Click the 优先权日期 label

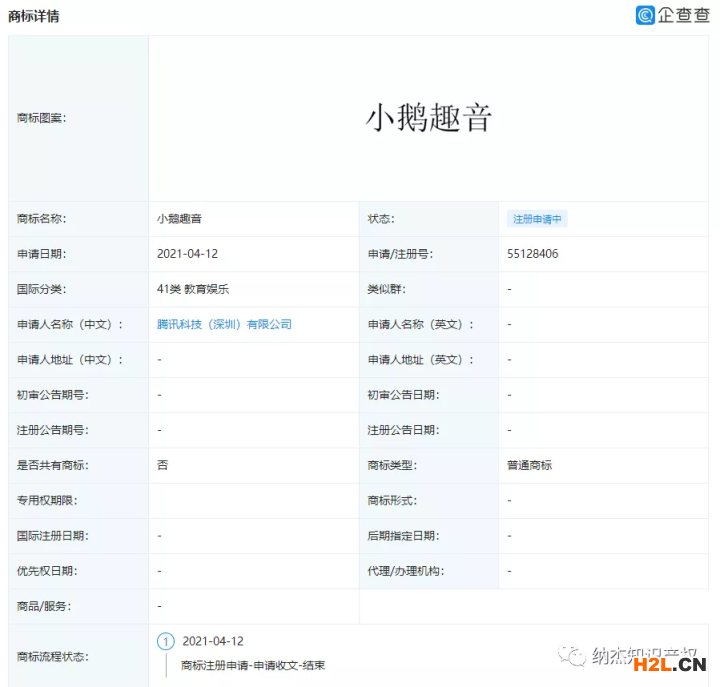point(47,571)
